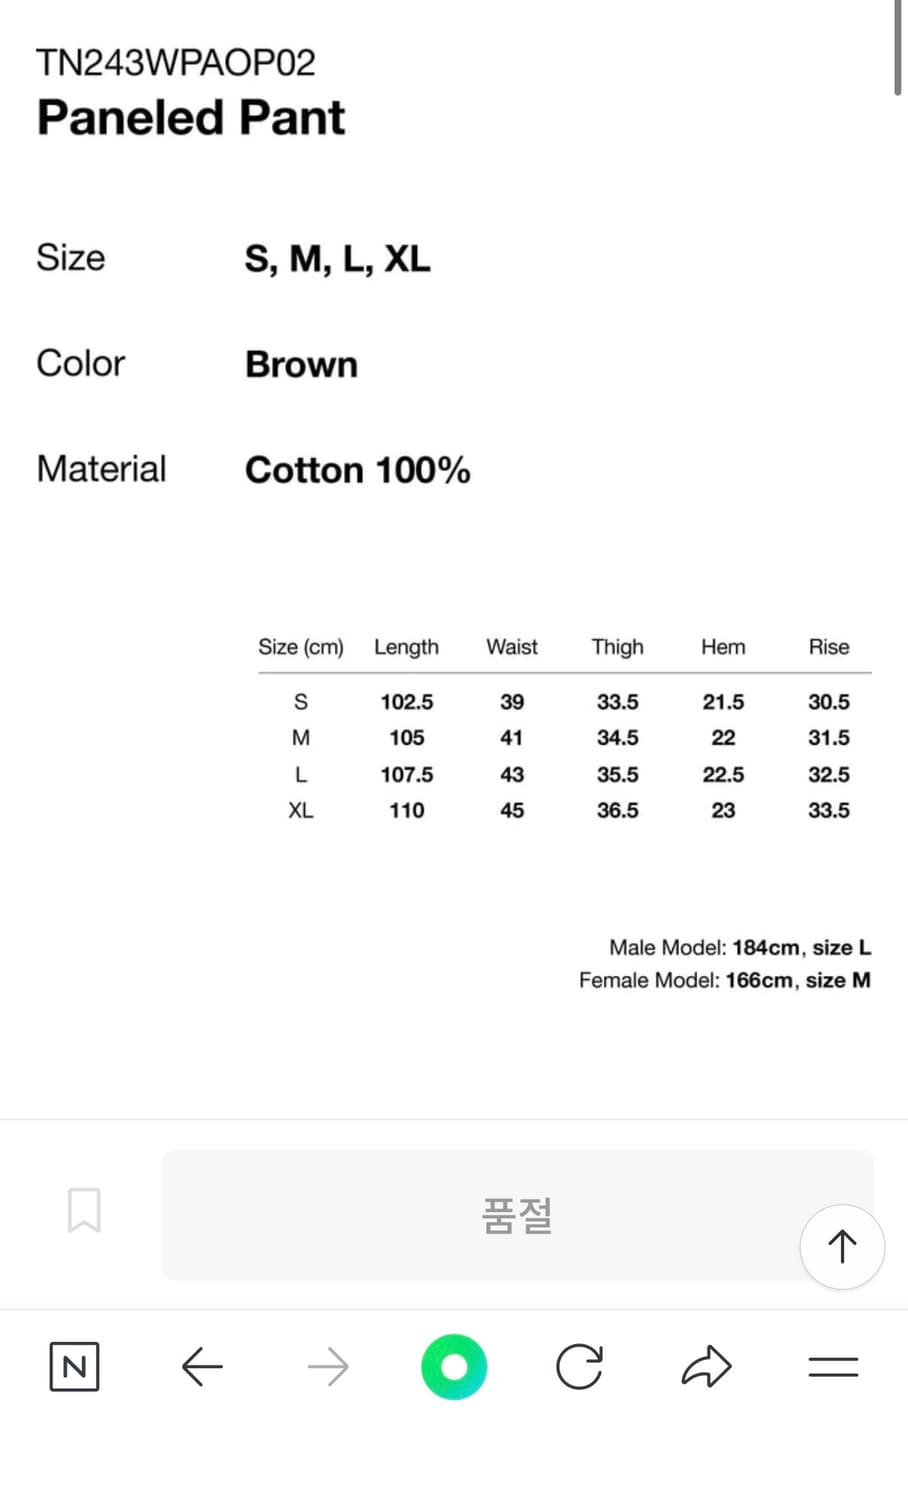Go back to the previous page

[202, 1366]
